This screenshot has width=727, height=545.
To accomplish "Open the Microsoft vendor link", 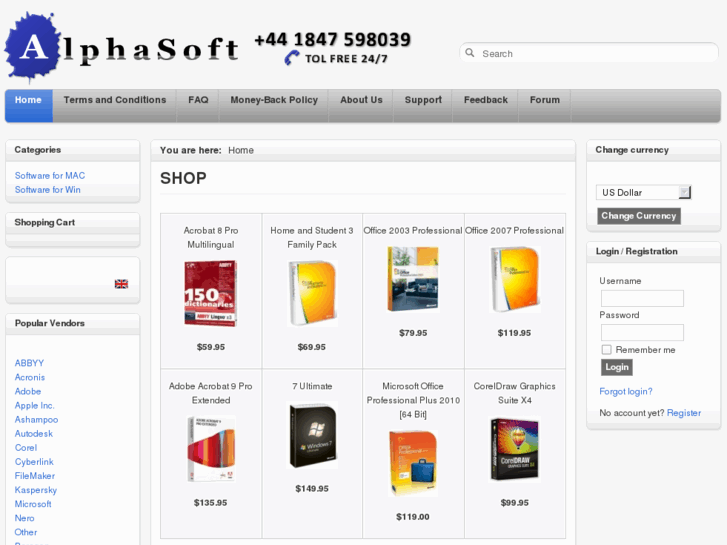I will (x=33, y=504).
